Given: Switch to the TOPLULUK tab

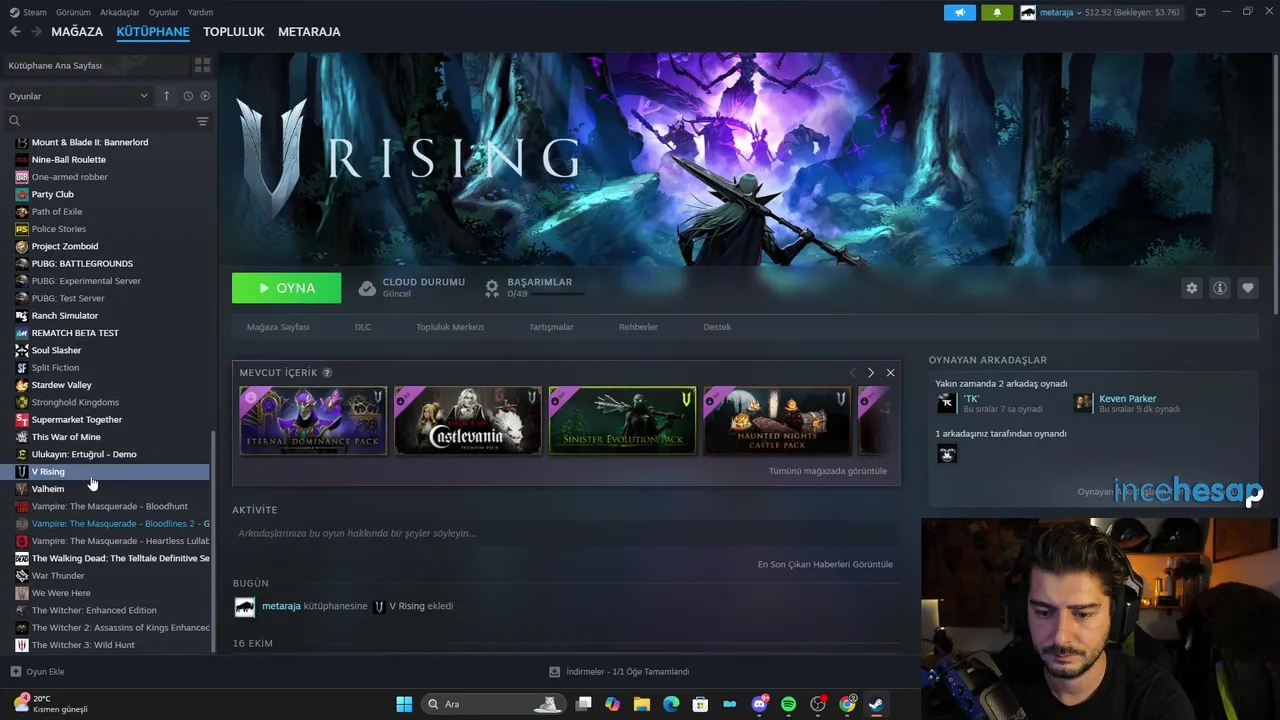Looking at the screenshot, I should click(234, 32).
